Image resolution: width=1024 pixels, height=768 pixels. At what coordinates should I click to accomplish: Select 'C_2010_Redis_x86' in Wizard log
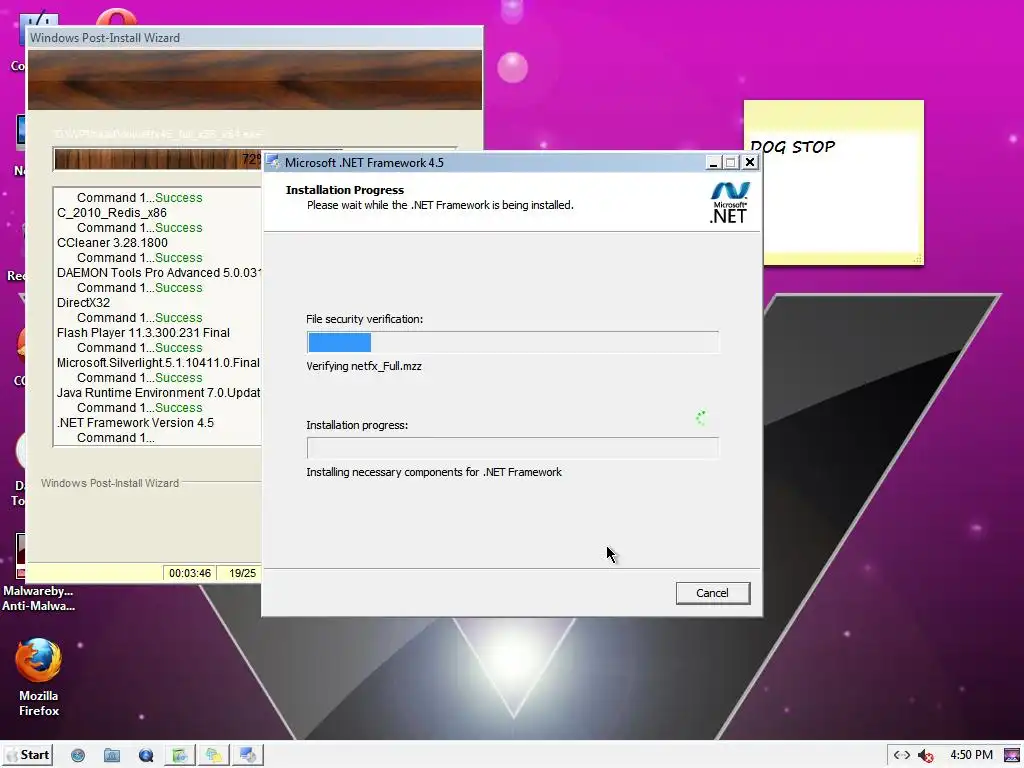[112, 212]
